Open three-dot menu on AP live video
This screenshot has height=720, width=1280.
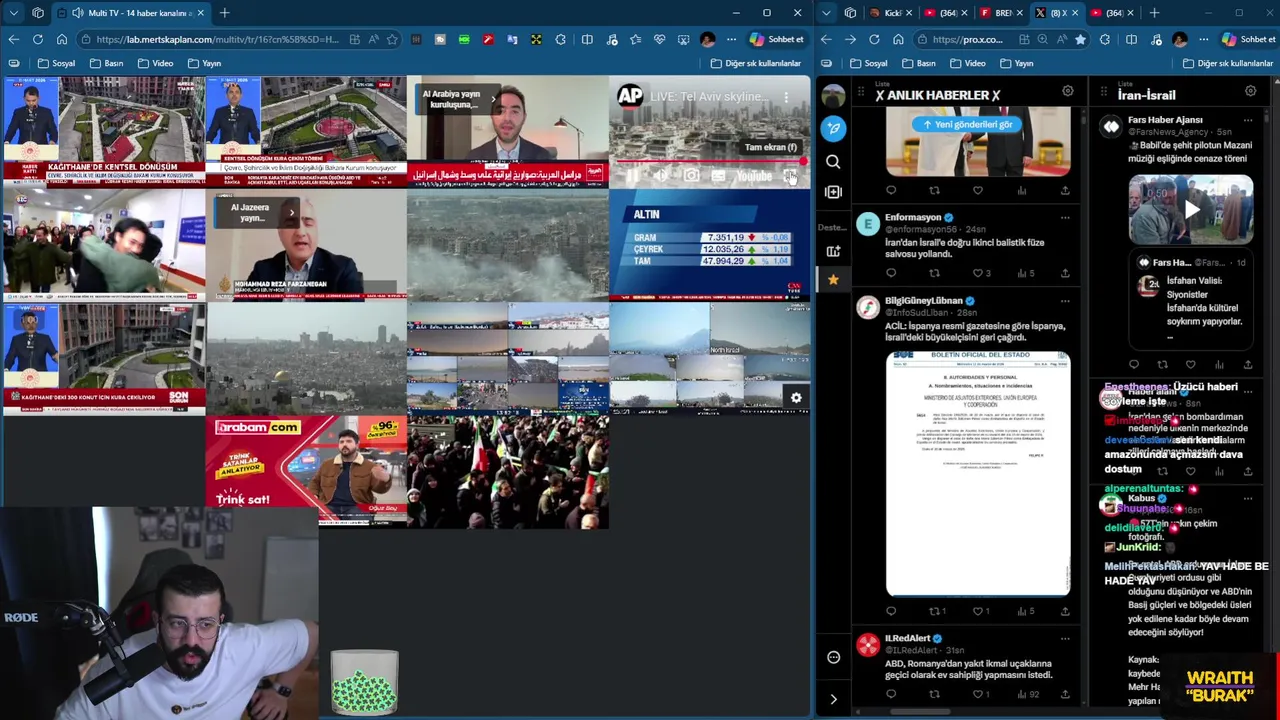pyautogui.click(x=786, y=97)
